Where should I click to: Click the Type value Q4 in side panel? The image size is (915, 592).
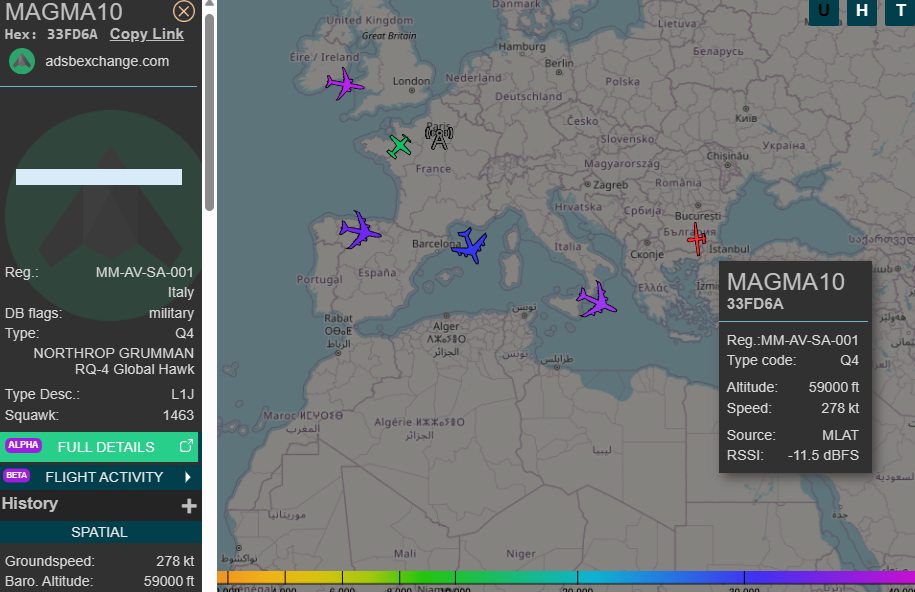click(x=184, y=333)
